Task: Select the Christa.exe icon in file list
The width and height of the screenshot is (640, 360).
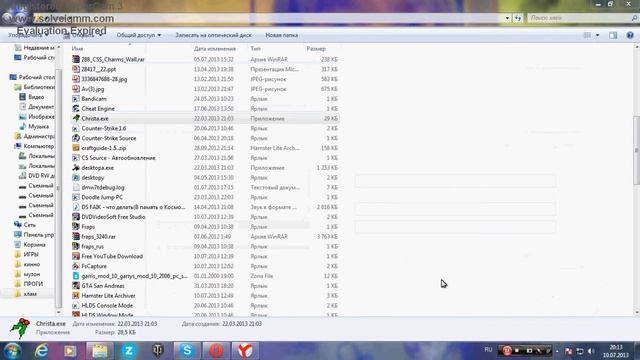Action: point(76,118)
